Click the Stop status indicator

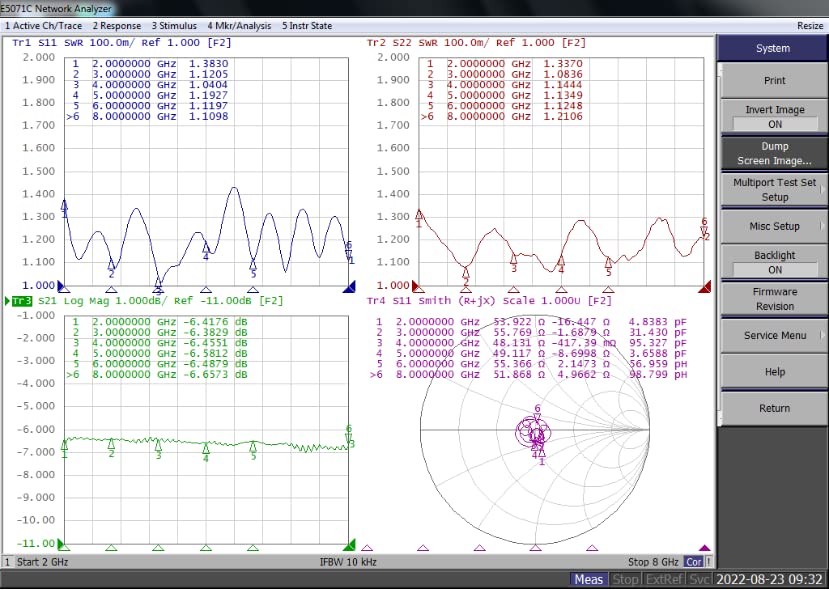(x=624, y=579)
